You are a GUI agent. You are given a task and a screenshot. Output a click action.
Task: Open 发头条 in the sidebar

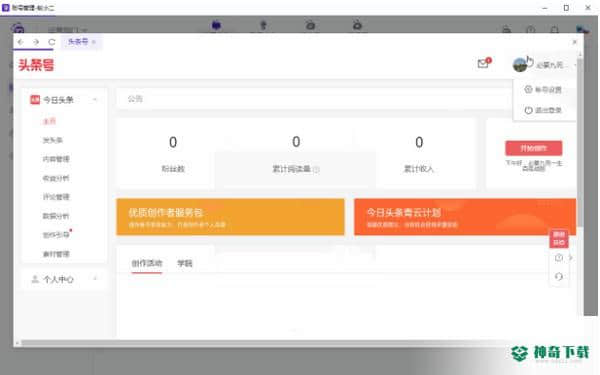(x=52, y=140)
